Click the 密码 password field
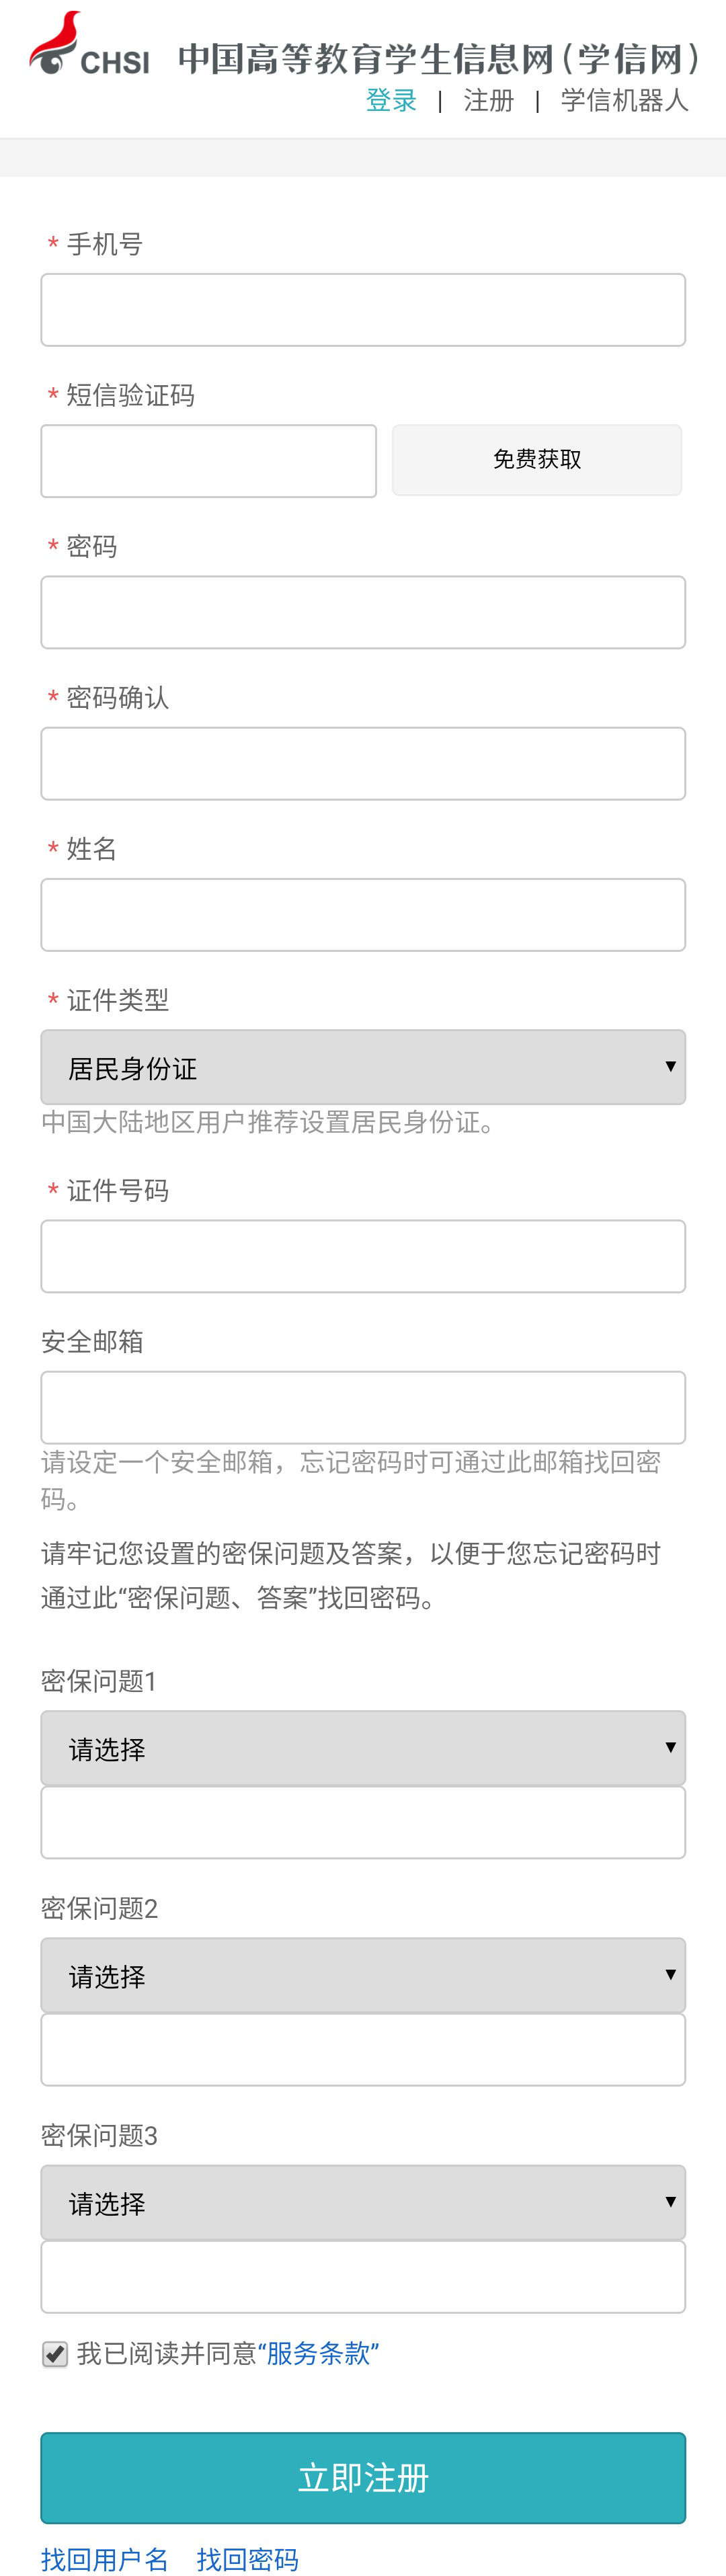This screenshot has height=2576, width=726. click(x=363, y=612)
